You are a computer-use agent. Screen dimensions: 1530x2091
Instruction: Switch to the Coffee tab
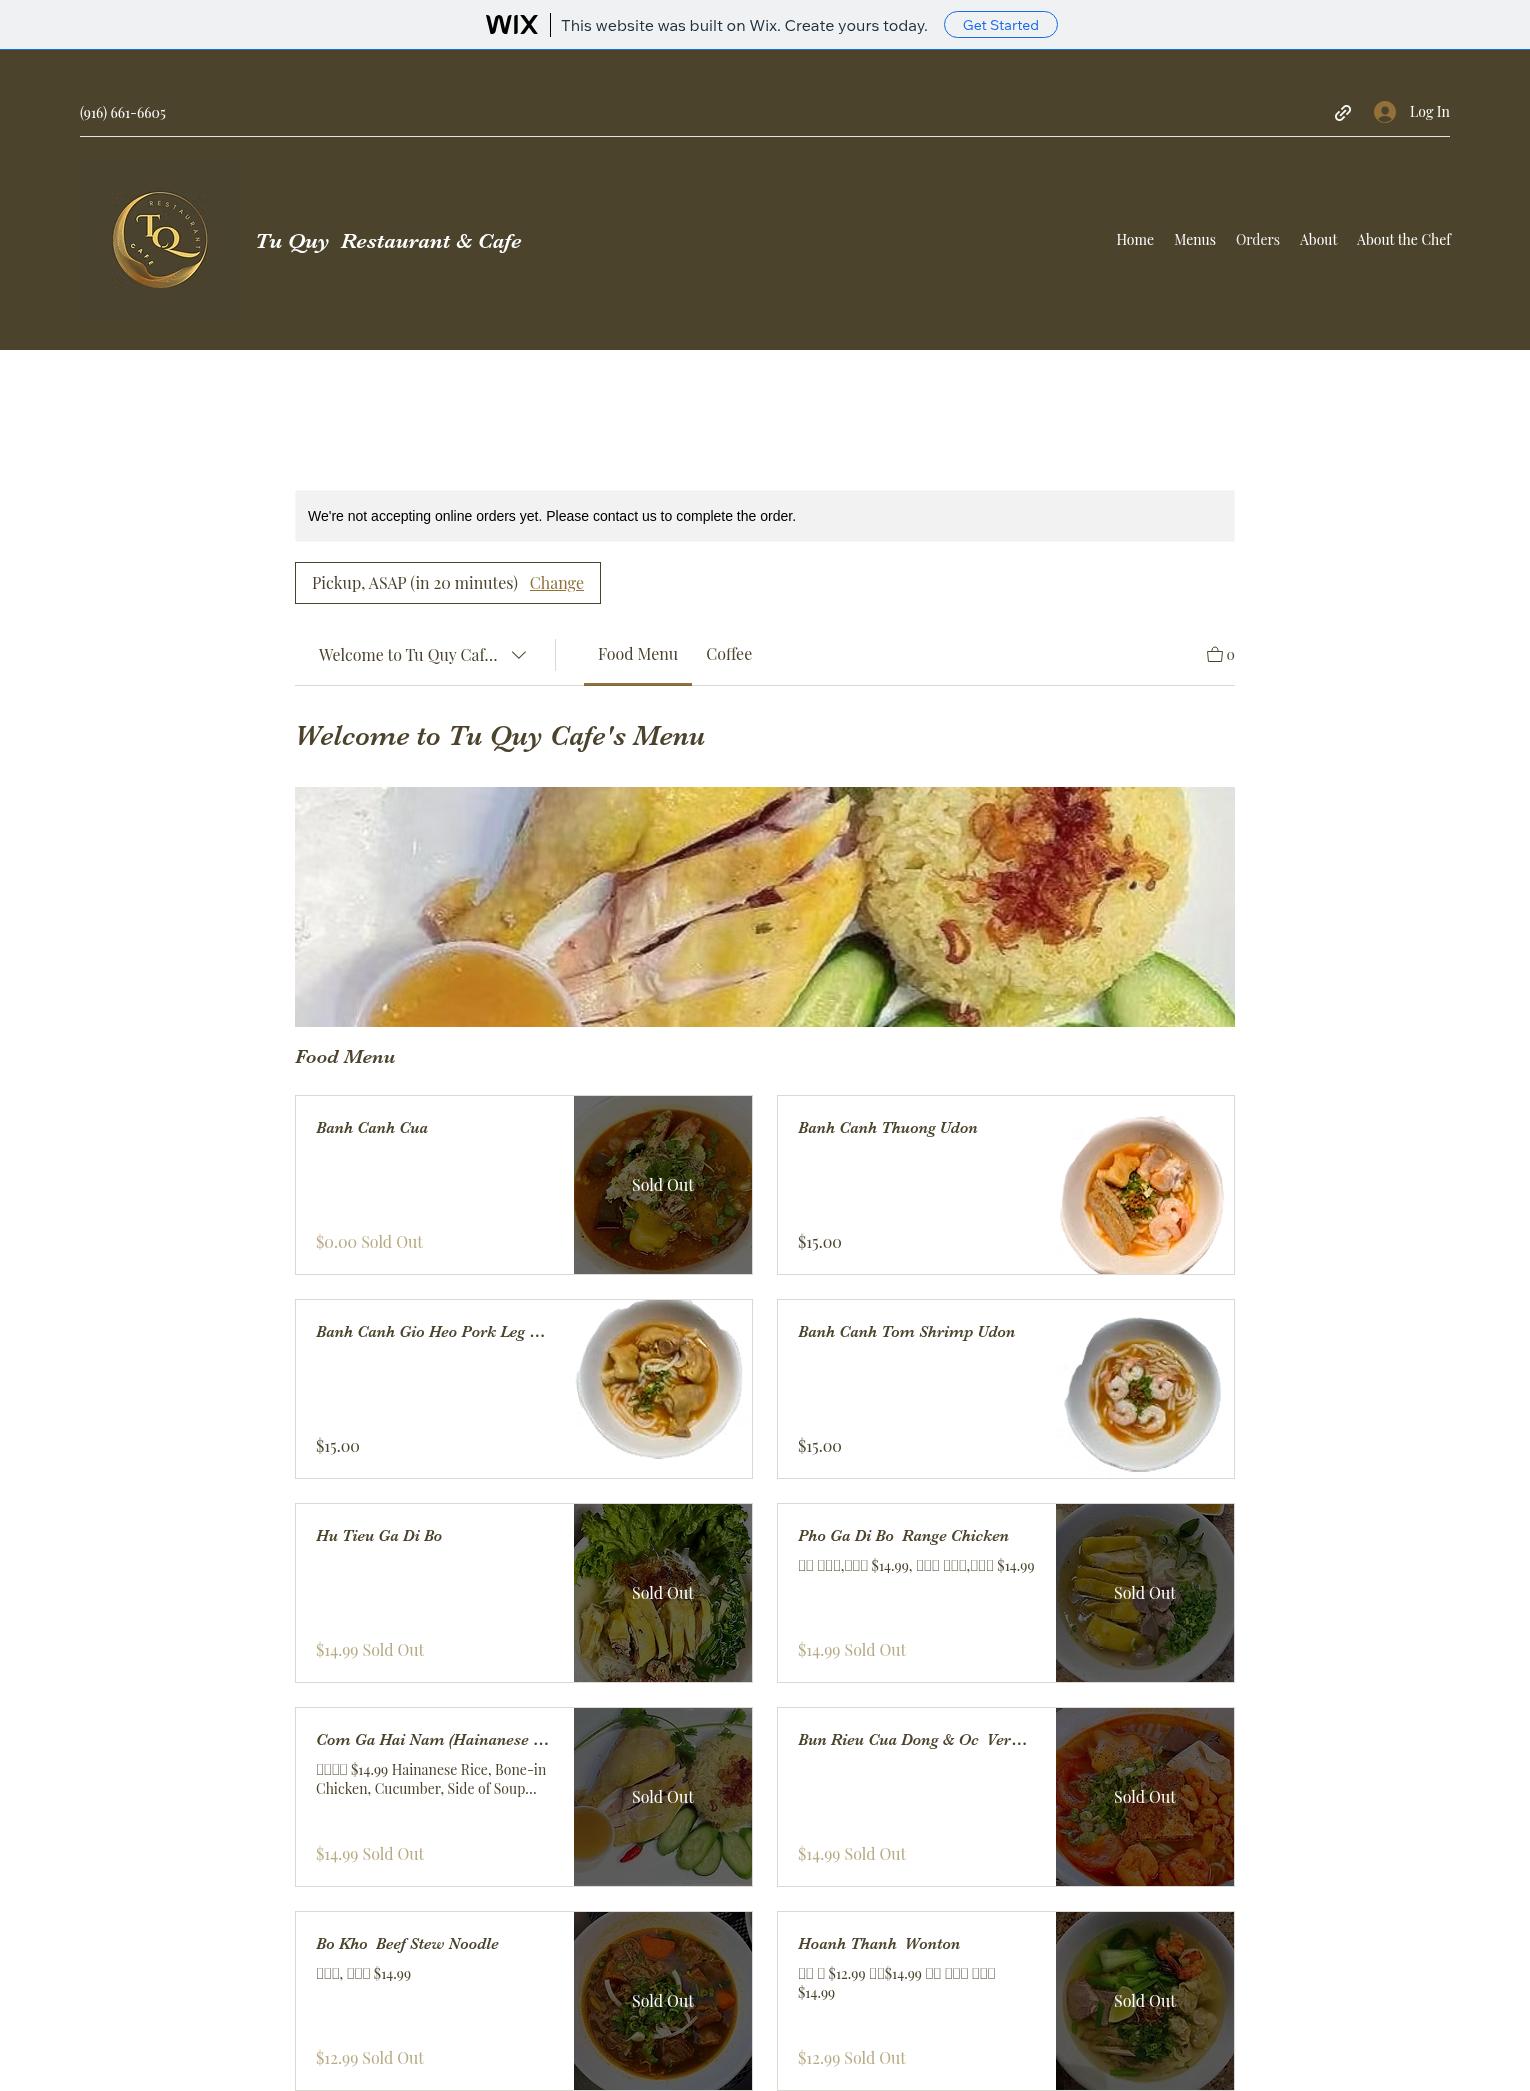click(729, 654)
